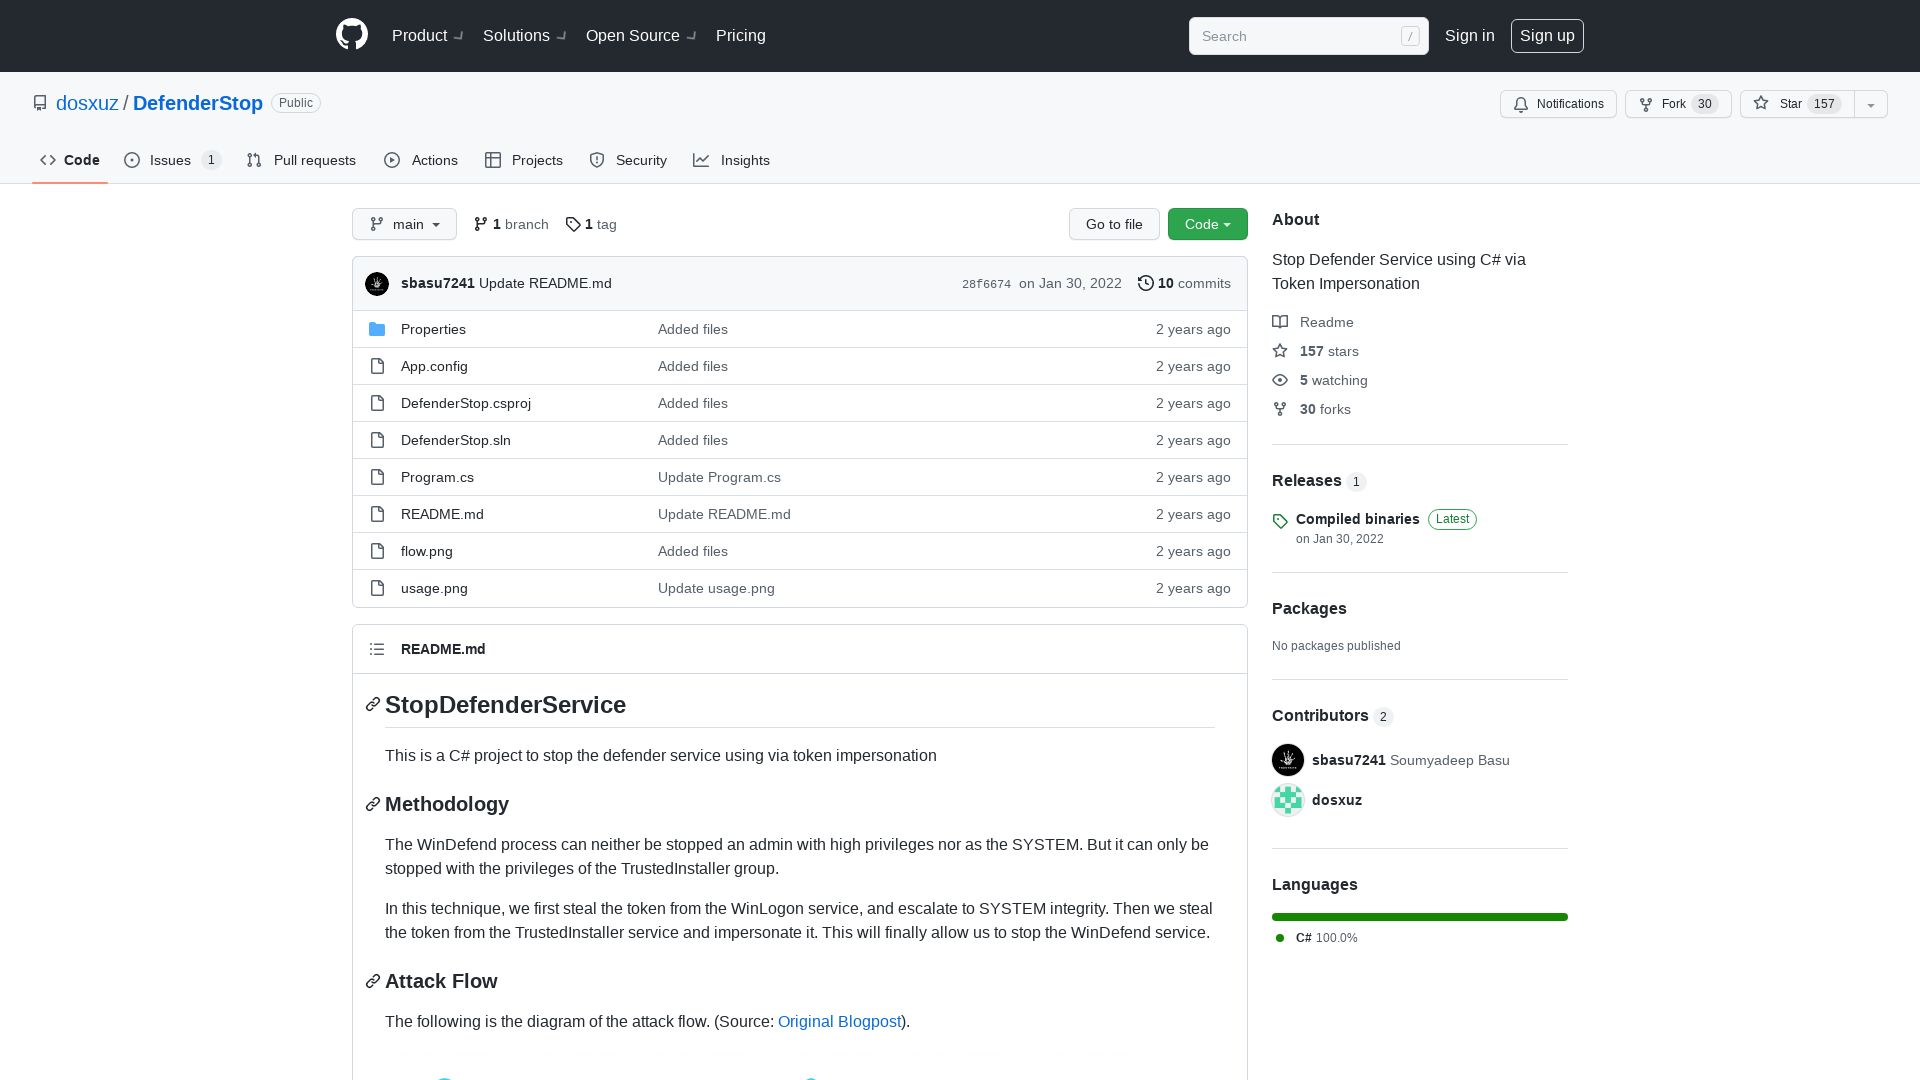
Task: Click the Methodology heading anchor link icon
Action: [x=373, y=804]
